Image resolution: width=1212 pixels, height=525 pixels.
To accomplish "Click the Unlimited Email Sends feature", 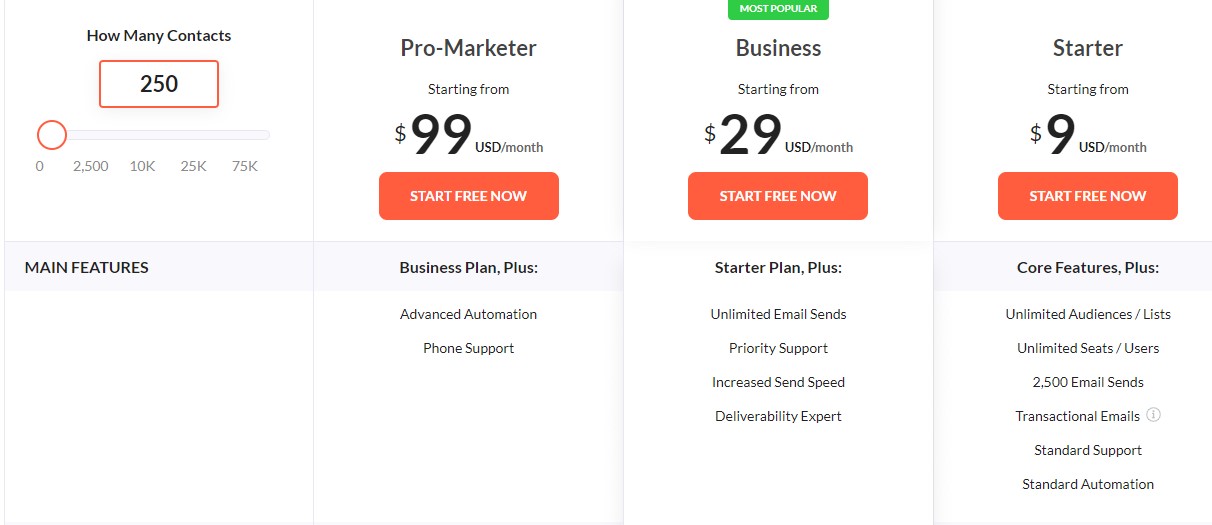I will tap(778, 314).
